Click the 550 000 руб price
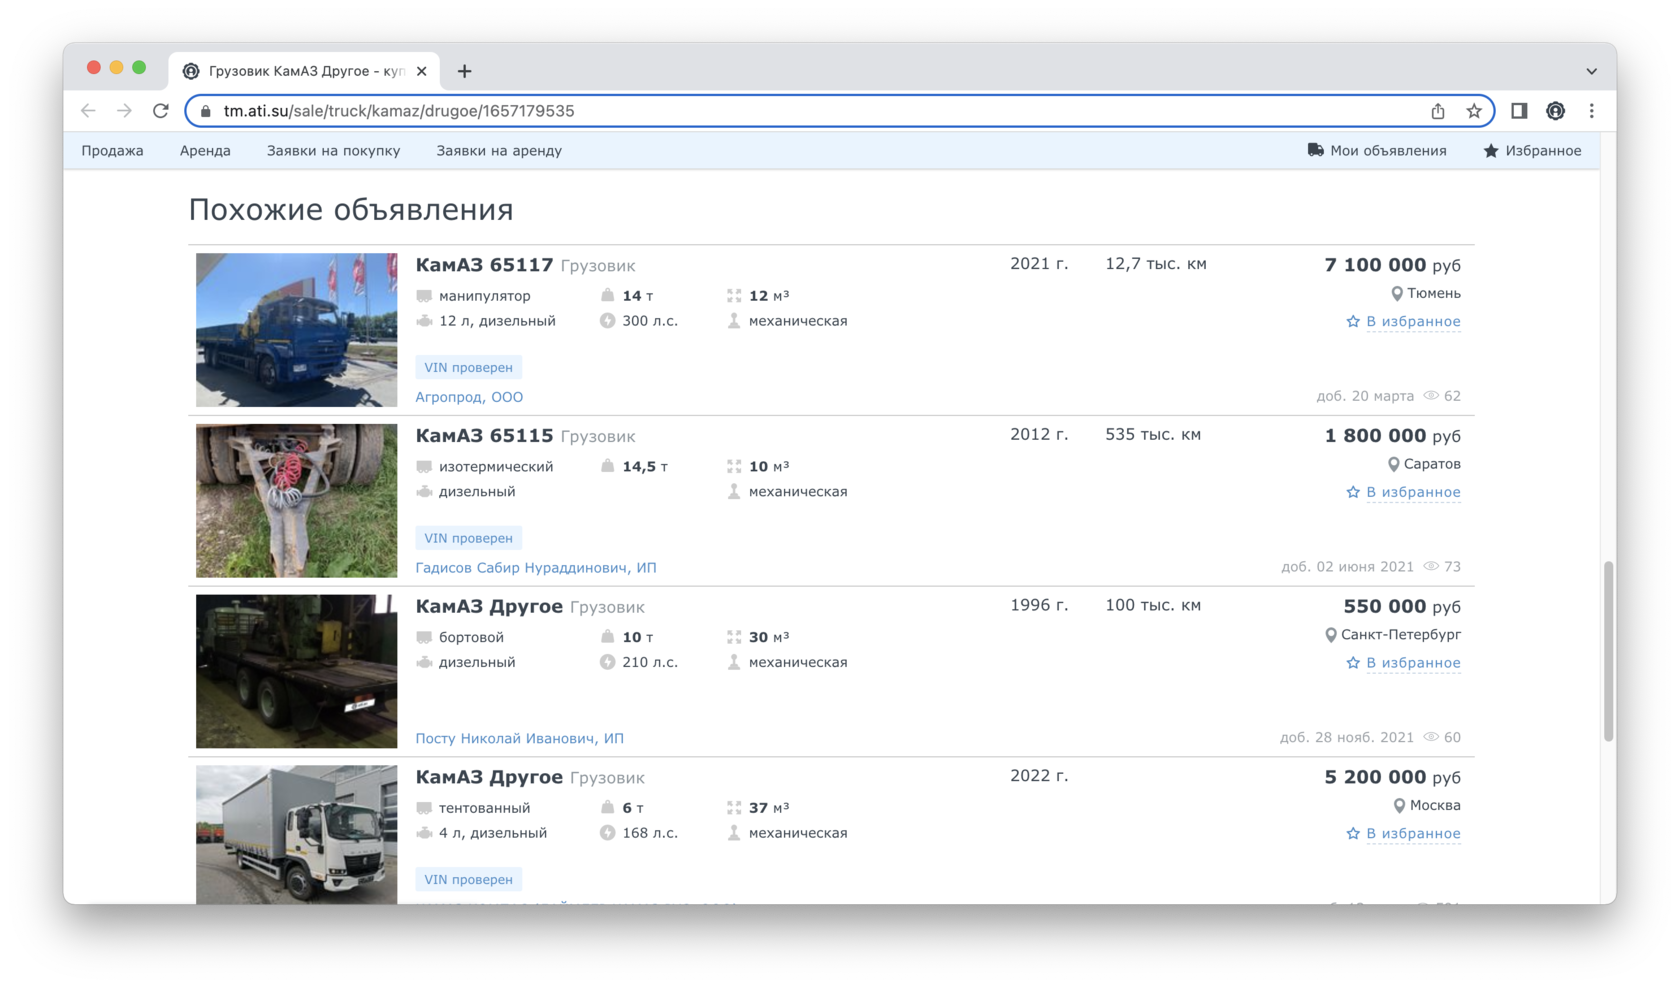1680x988 pixels. tap(1402, 607)
